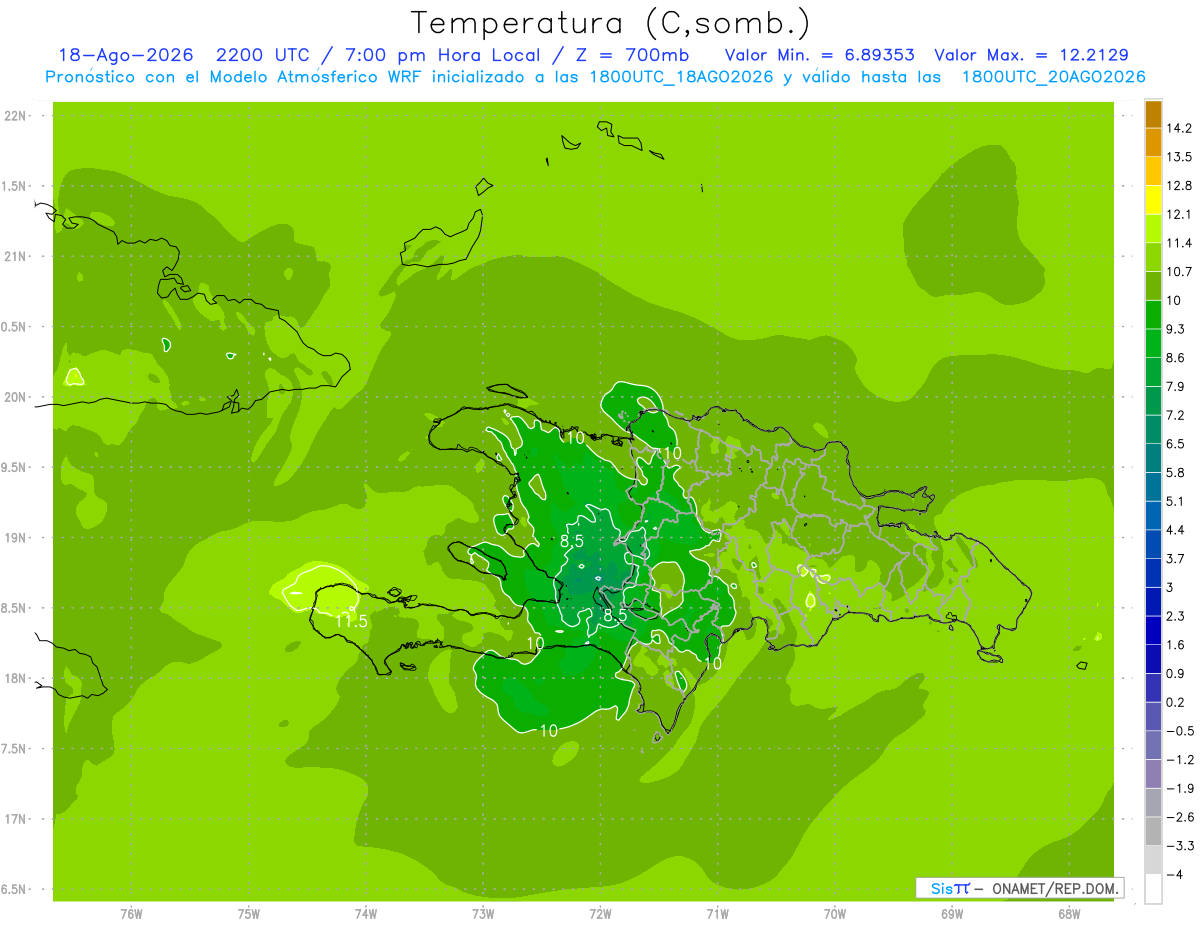The width and height of the screenshot is (1200, 927).
Task: Click the '73W' longitude label
Action: 483,914
